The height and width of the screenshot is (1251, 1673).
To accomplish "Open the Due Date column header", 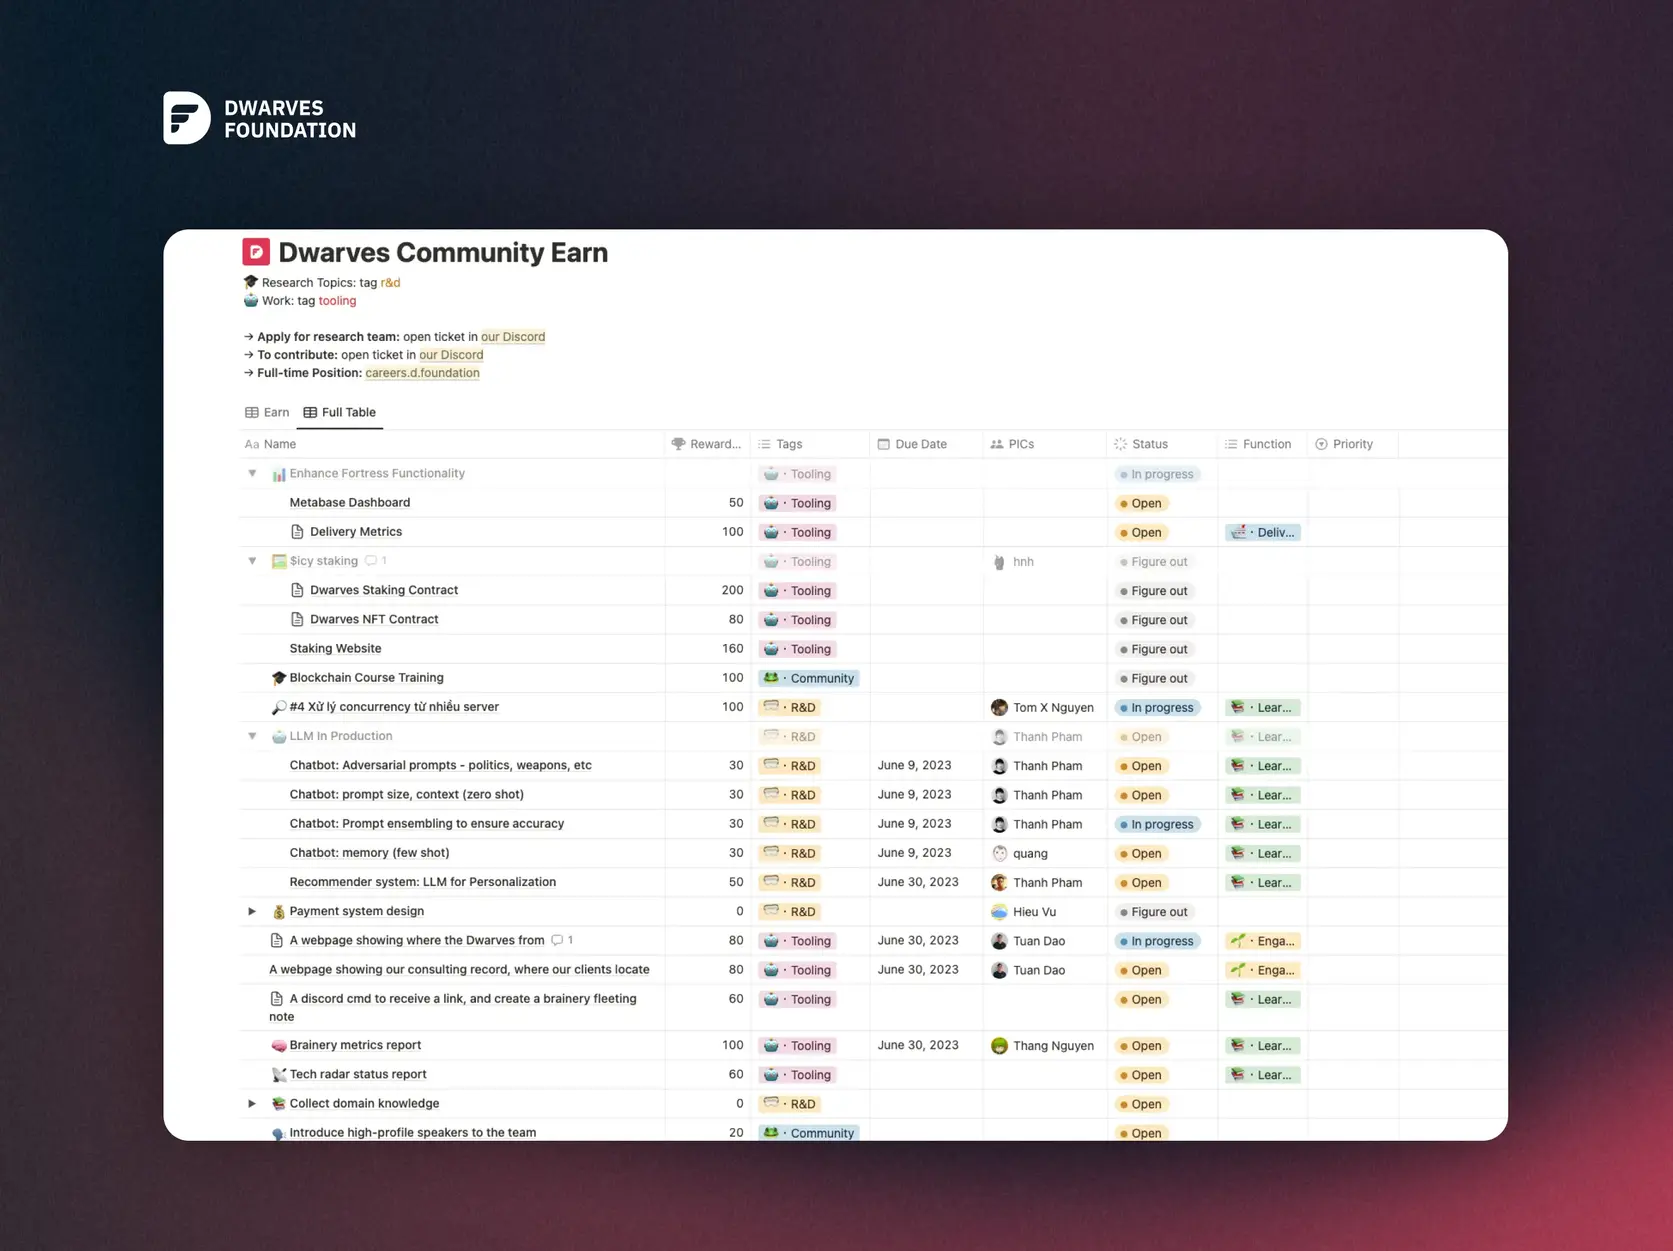I will [926, 444].
